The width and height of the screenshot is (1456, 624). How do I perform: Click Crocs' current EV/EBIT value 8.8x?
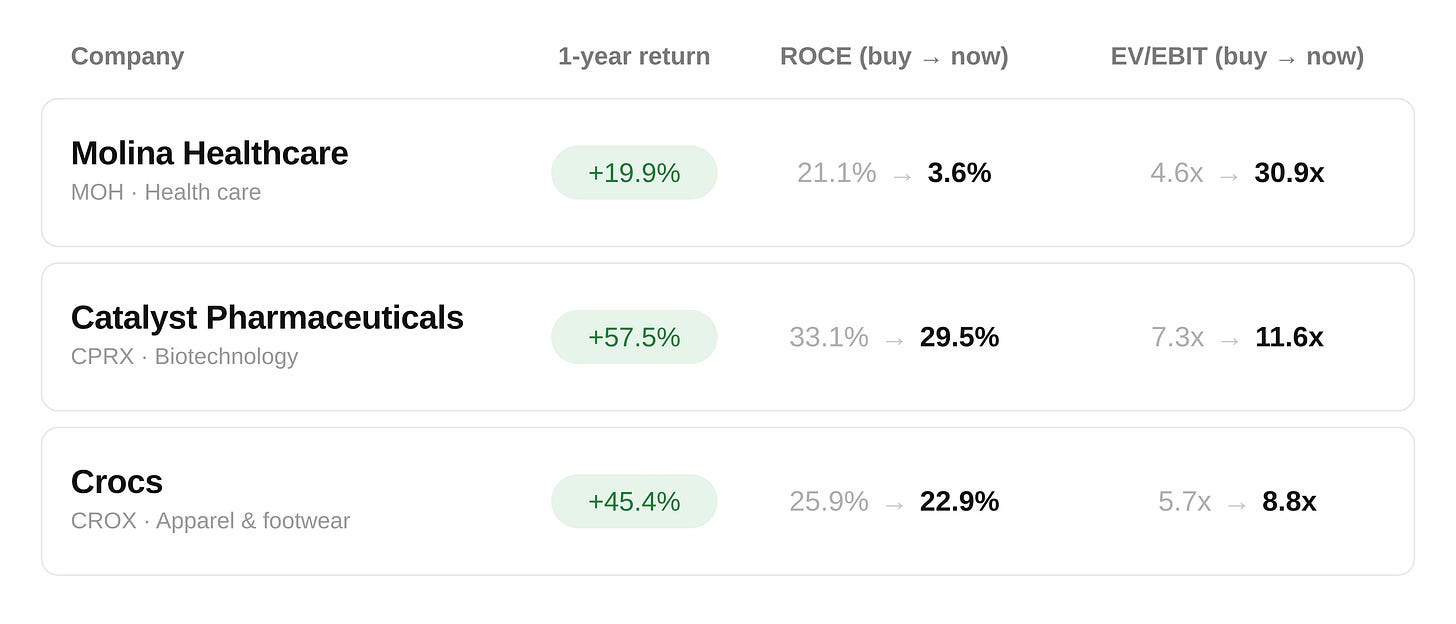coord(1289,501)
